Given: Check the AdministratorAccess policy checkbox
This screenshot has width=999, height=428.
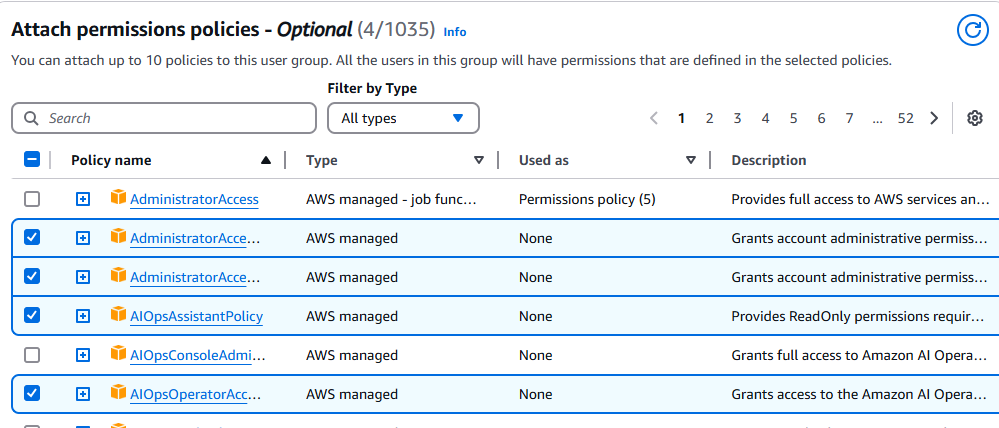Looking at the screenshot, I should click(32, 199).
